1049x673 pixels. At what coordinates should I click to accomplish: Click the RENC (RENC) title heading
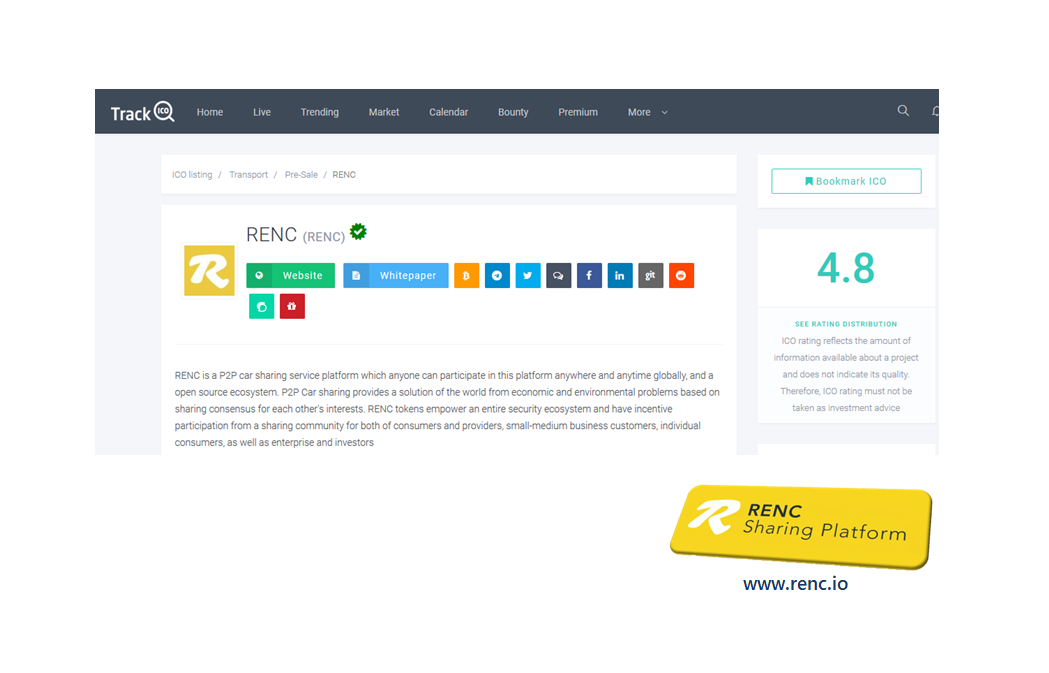pos(296,235)
